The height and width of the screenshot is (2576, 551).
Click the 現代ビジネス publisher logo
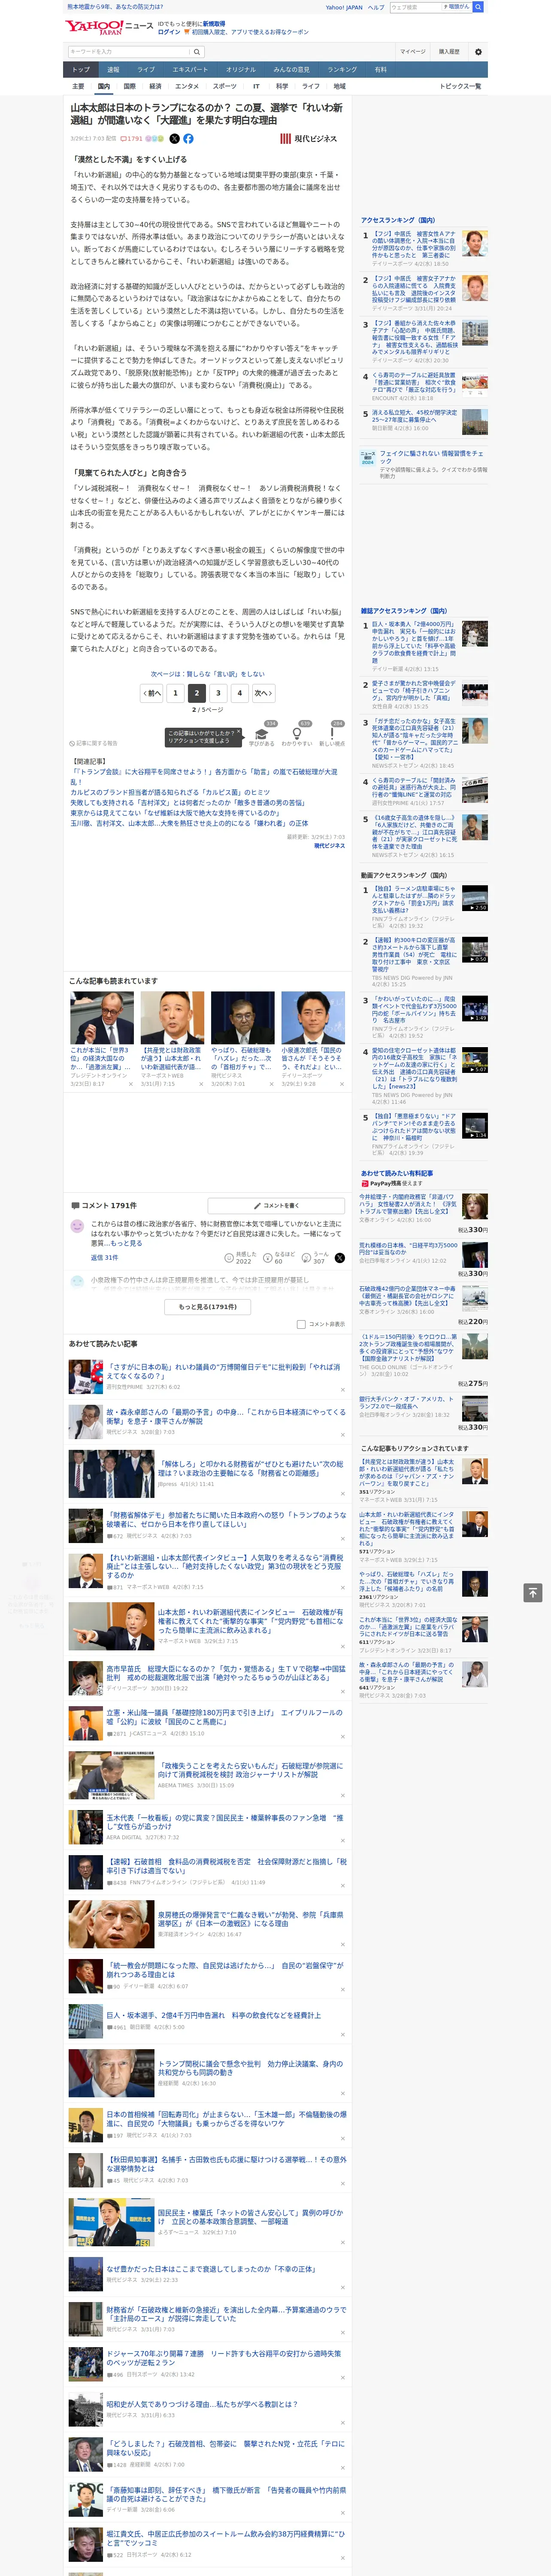pos(308,139)
